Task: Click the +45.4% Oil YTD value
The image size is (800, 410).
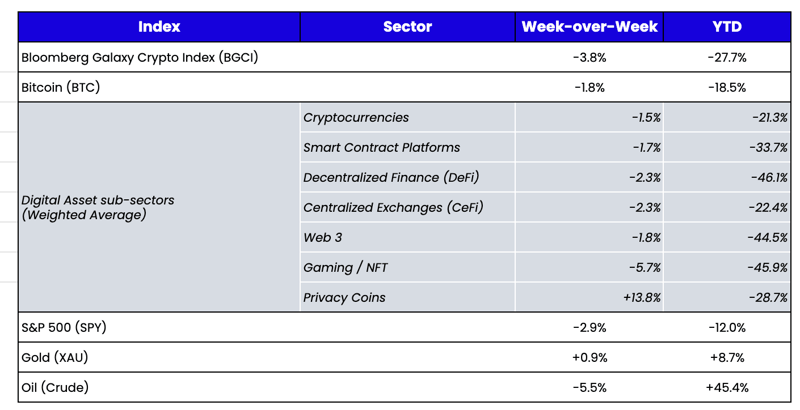Action: coord(727,388)
